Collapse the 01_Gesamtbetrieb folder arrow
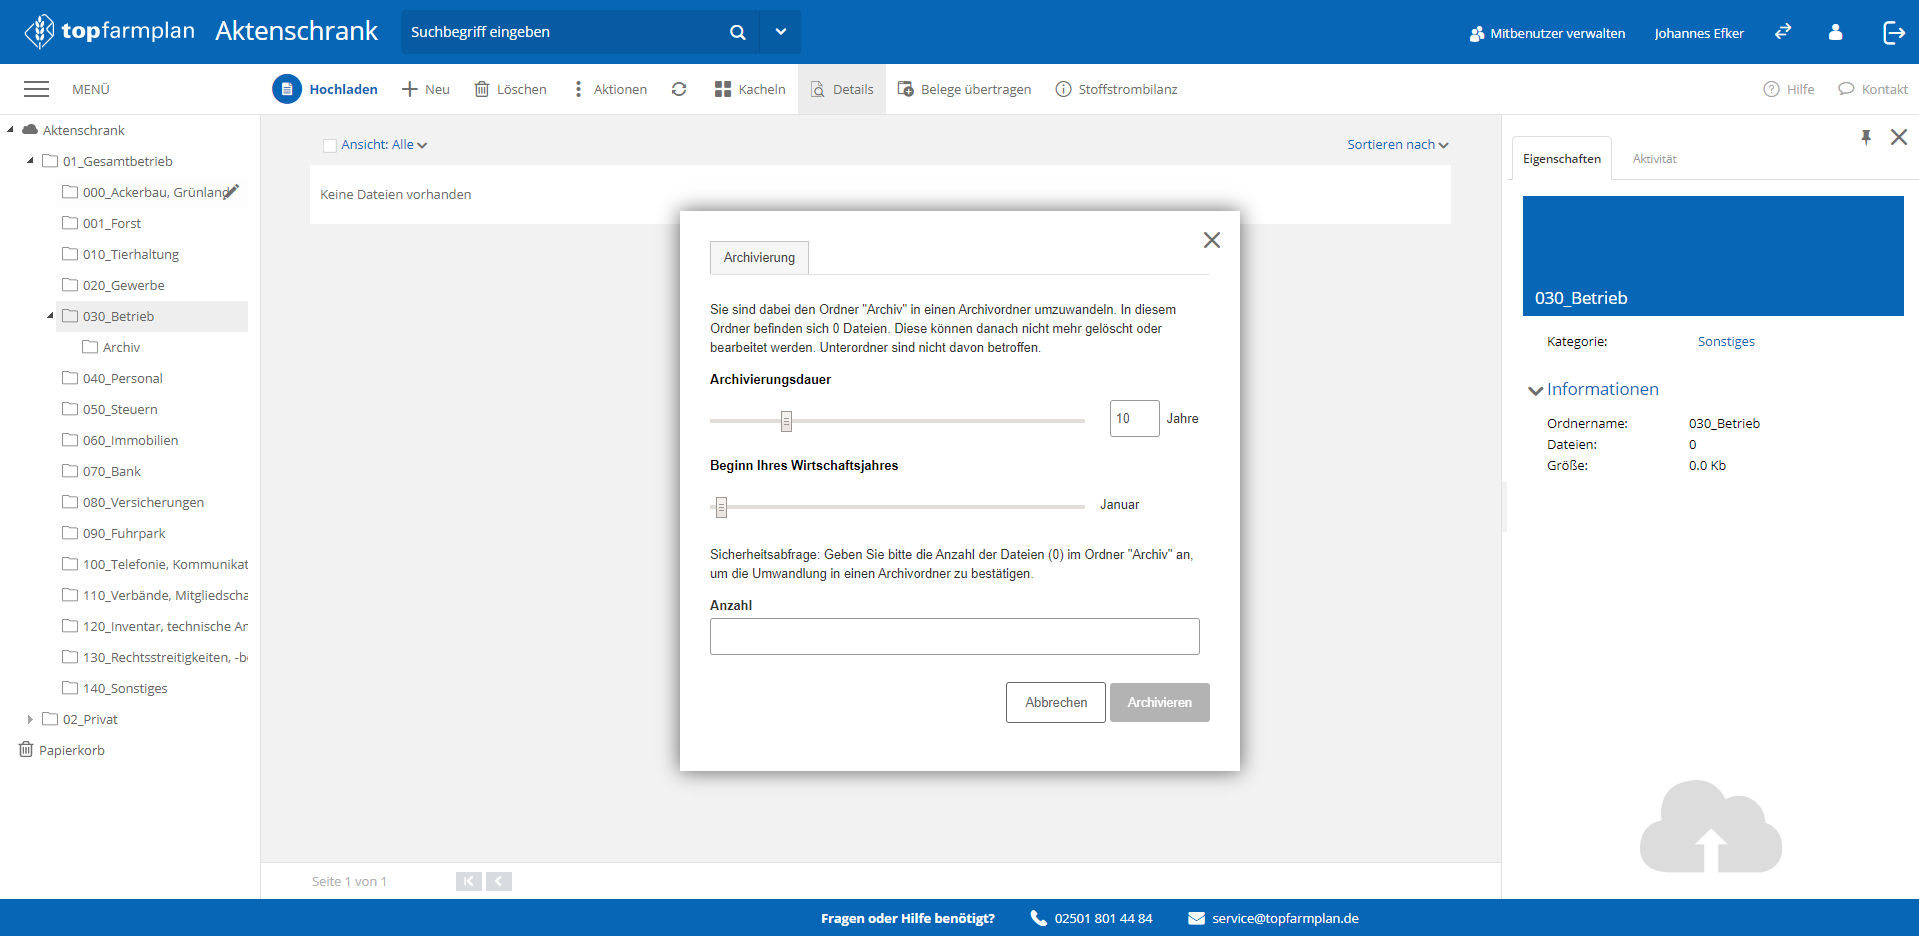Viewport: 1919px width, 936px height. [x=30, y=160]
